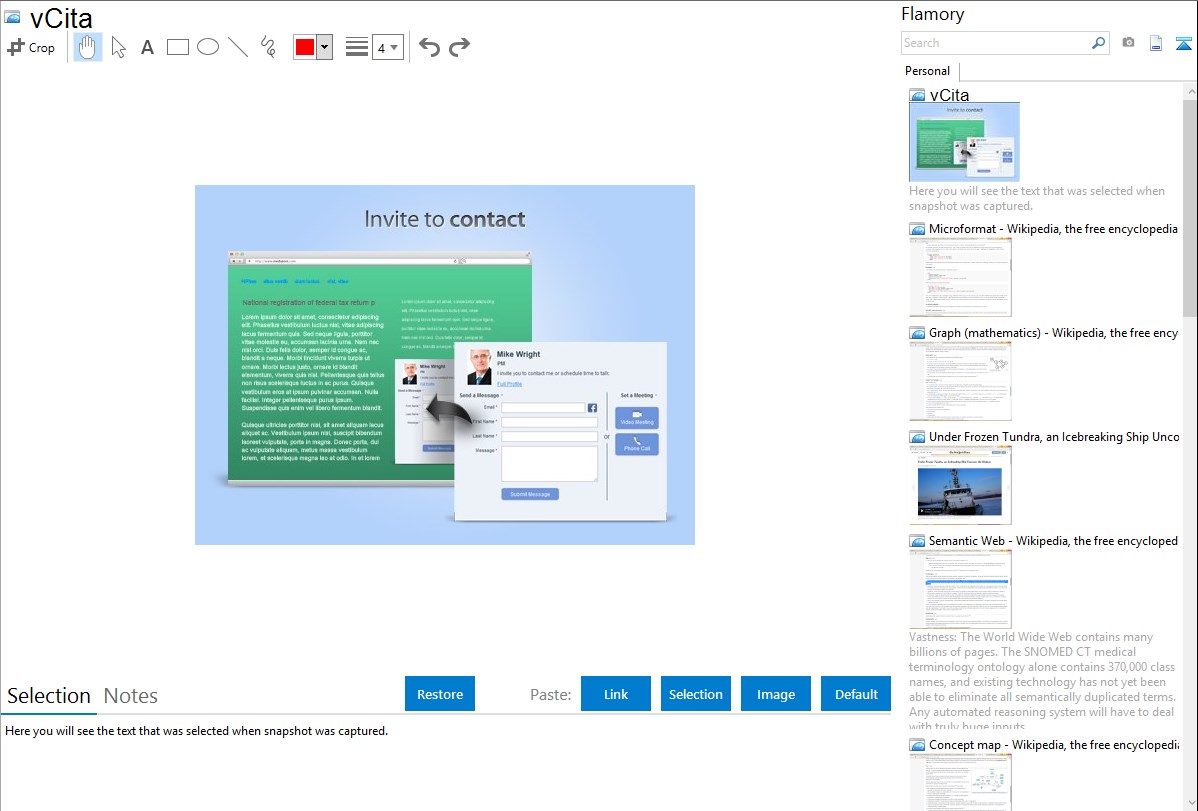Click the Flamory search field
The width and height of the screenshot is (1198, 811).
(x=996, y=43)
